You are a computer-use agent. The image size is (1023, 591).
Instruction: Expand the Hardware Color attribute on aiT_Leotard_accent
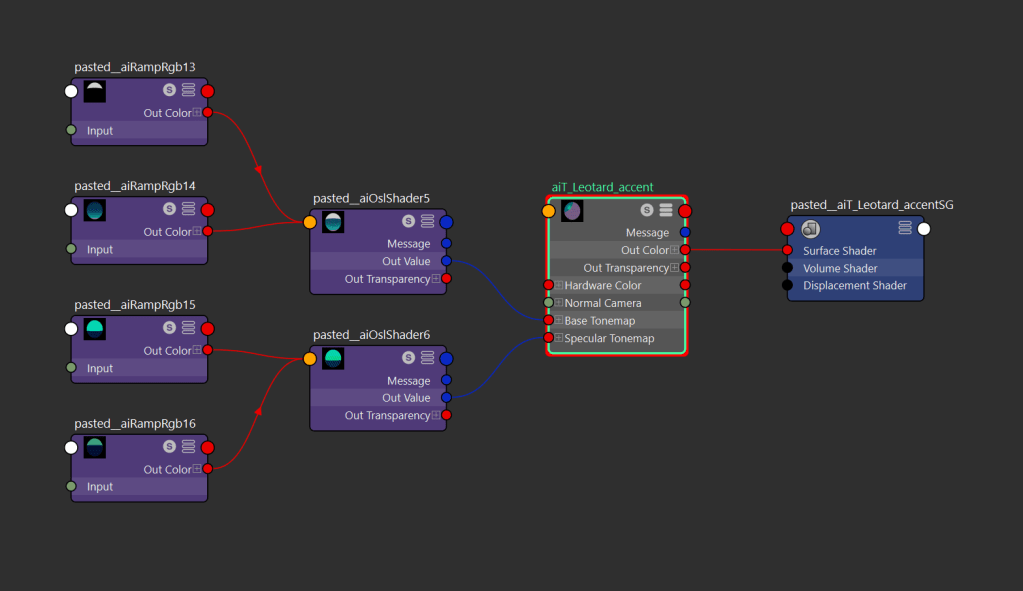[559, 286]
